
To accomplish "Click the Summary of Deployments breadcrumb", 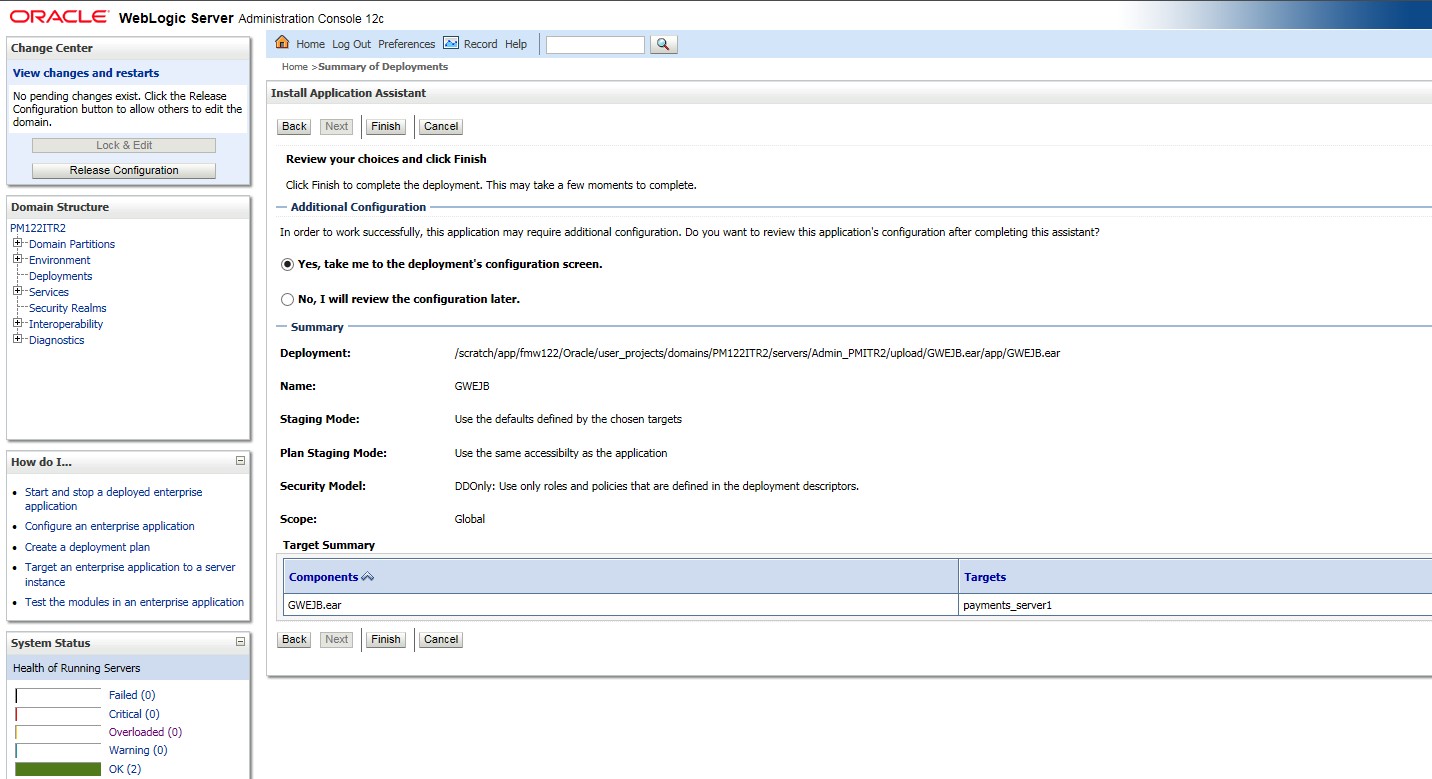I will pyautogui.click(x=383, y=67).
